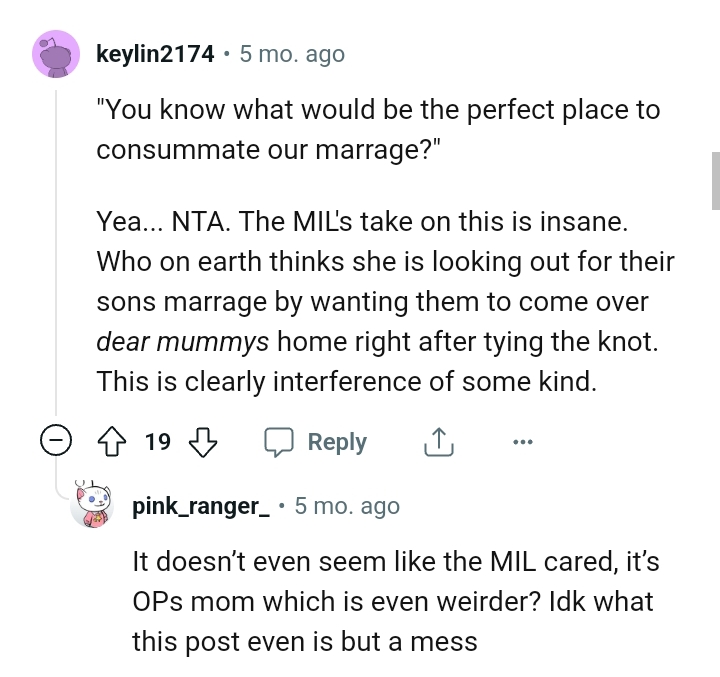Click the share icon beside Reply
This screenshot has width=720, height=677.
click(x=439, y=442)
